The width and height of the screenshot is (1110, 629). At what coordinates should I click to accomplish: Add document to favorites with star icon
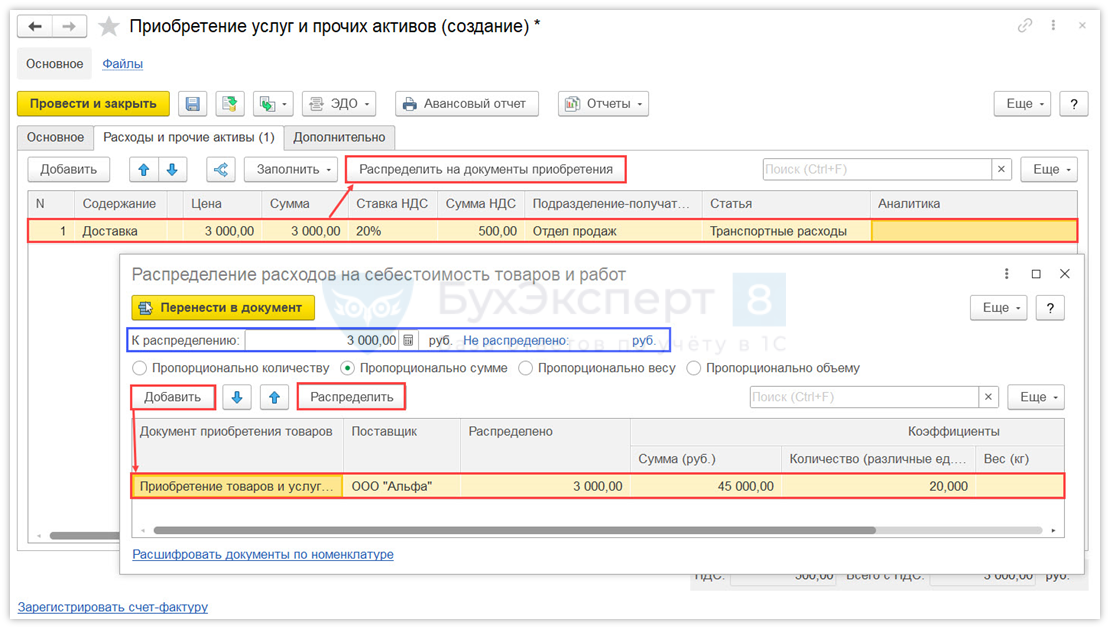pos(108,27)
